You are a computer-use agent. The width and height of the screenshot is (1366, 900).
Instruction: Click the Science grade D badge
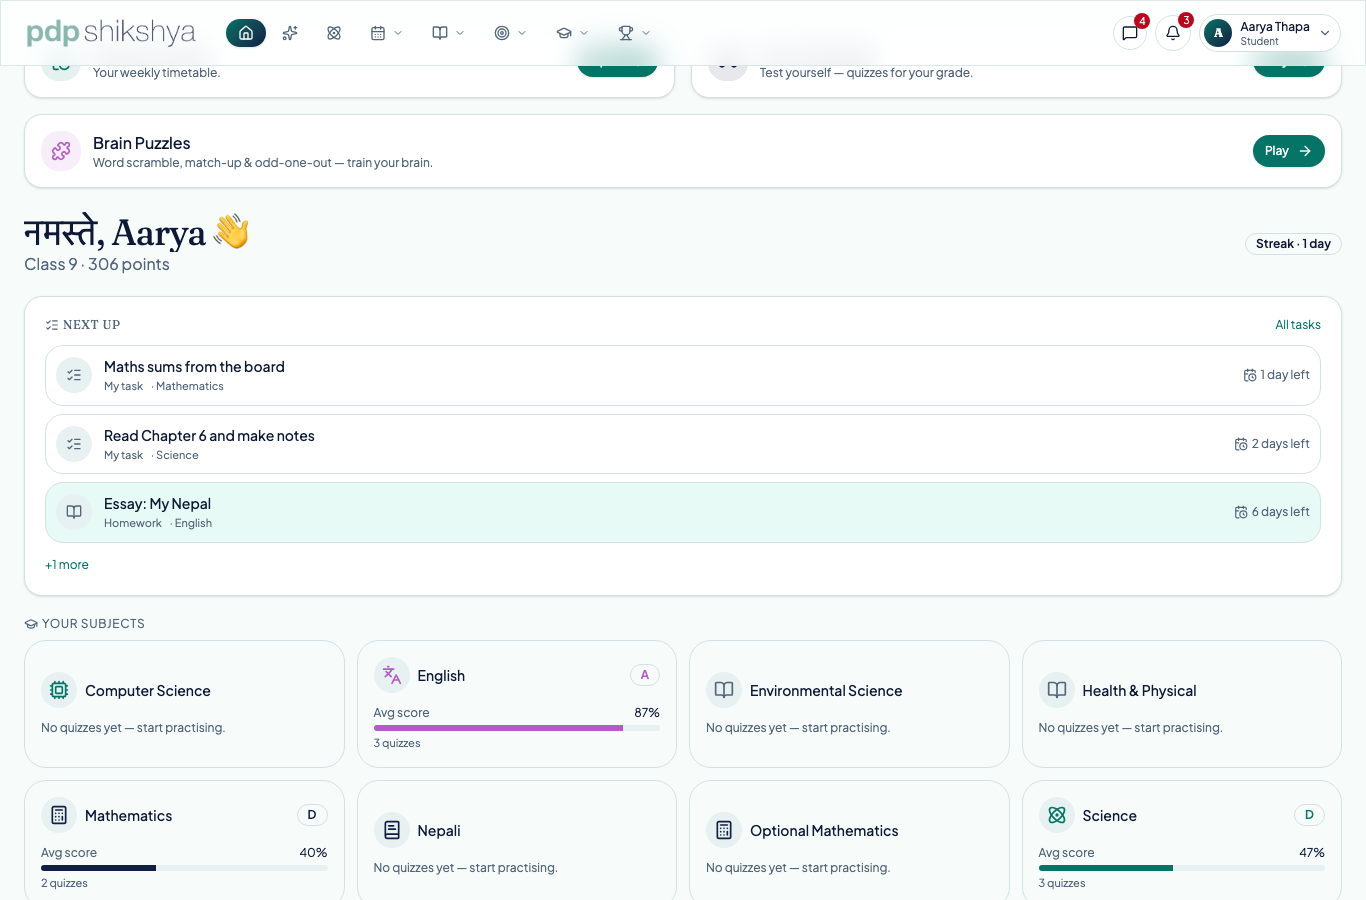1309,815
